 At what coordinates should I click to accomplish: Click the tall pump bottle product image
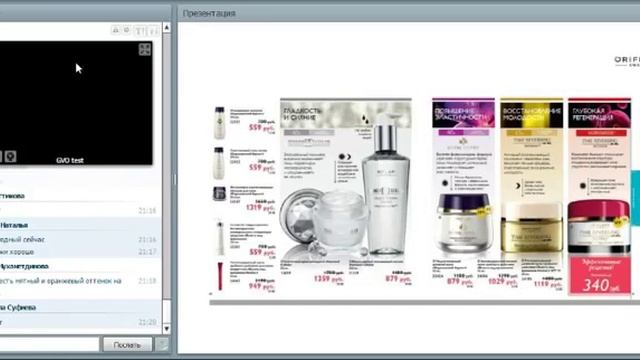[x=385, y=184]
